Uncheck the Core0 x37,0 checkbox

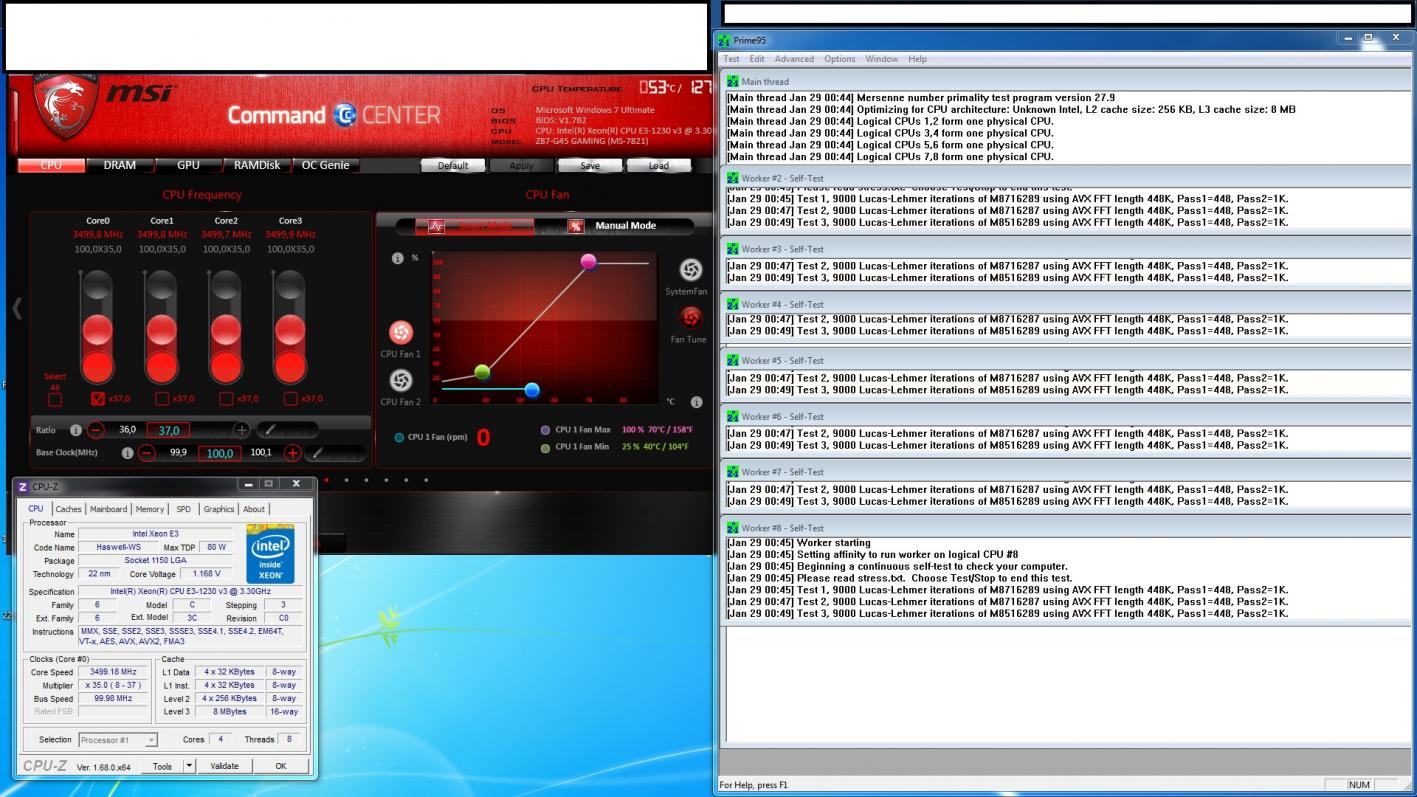98,398
